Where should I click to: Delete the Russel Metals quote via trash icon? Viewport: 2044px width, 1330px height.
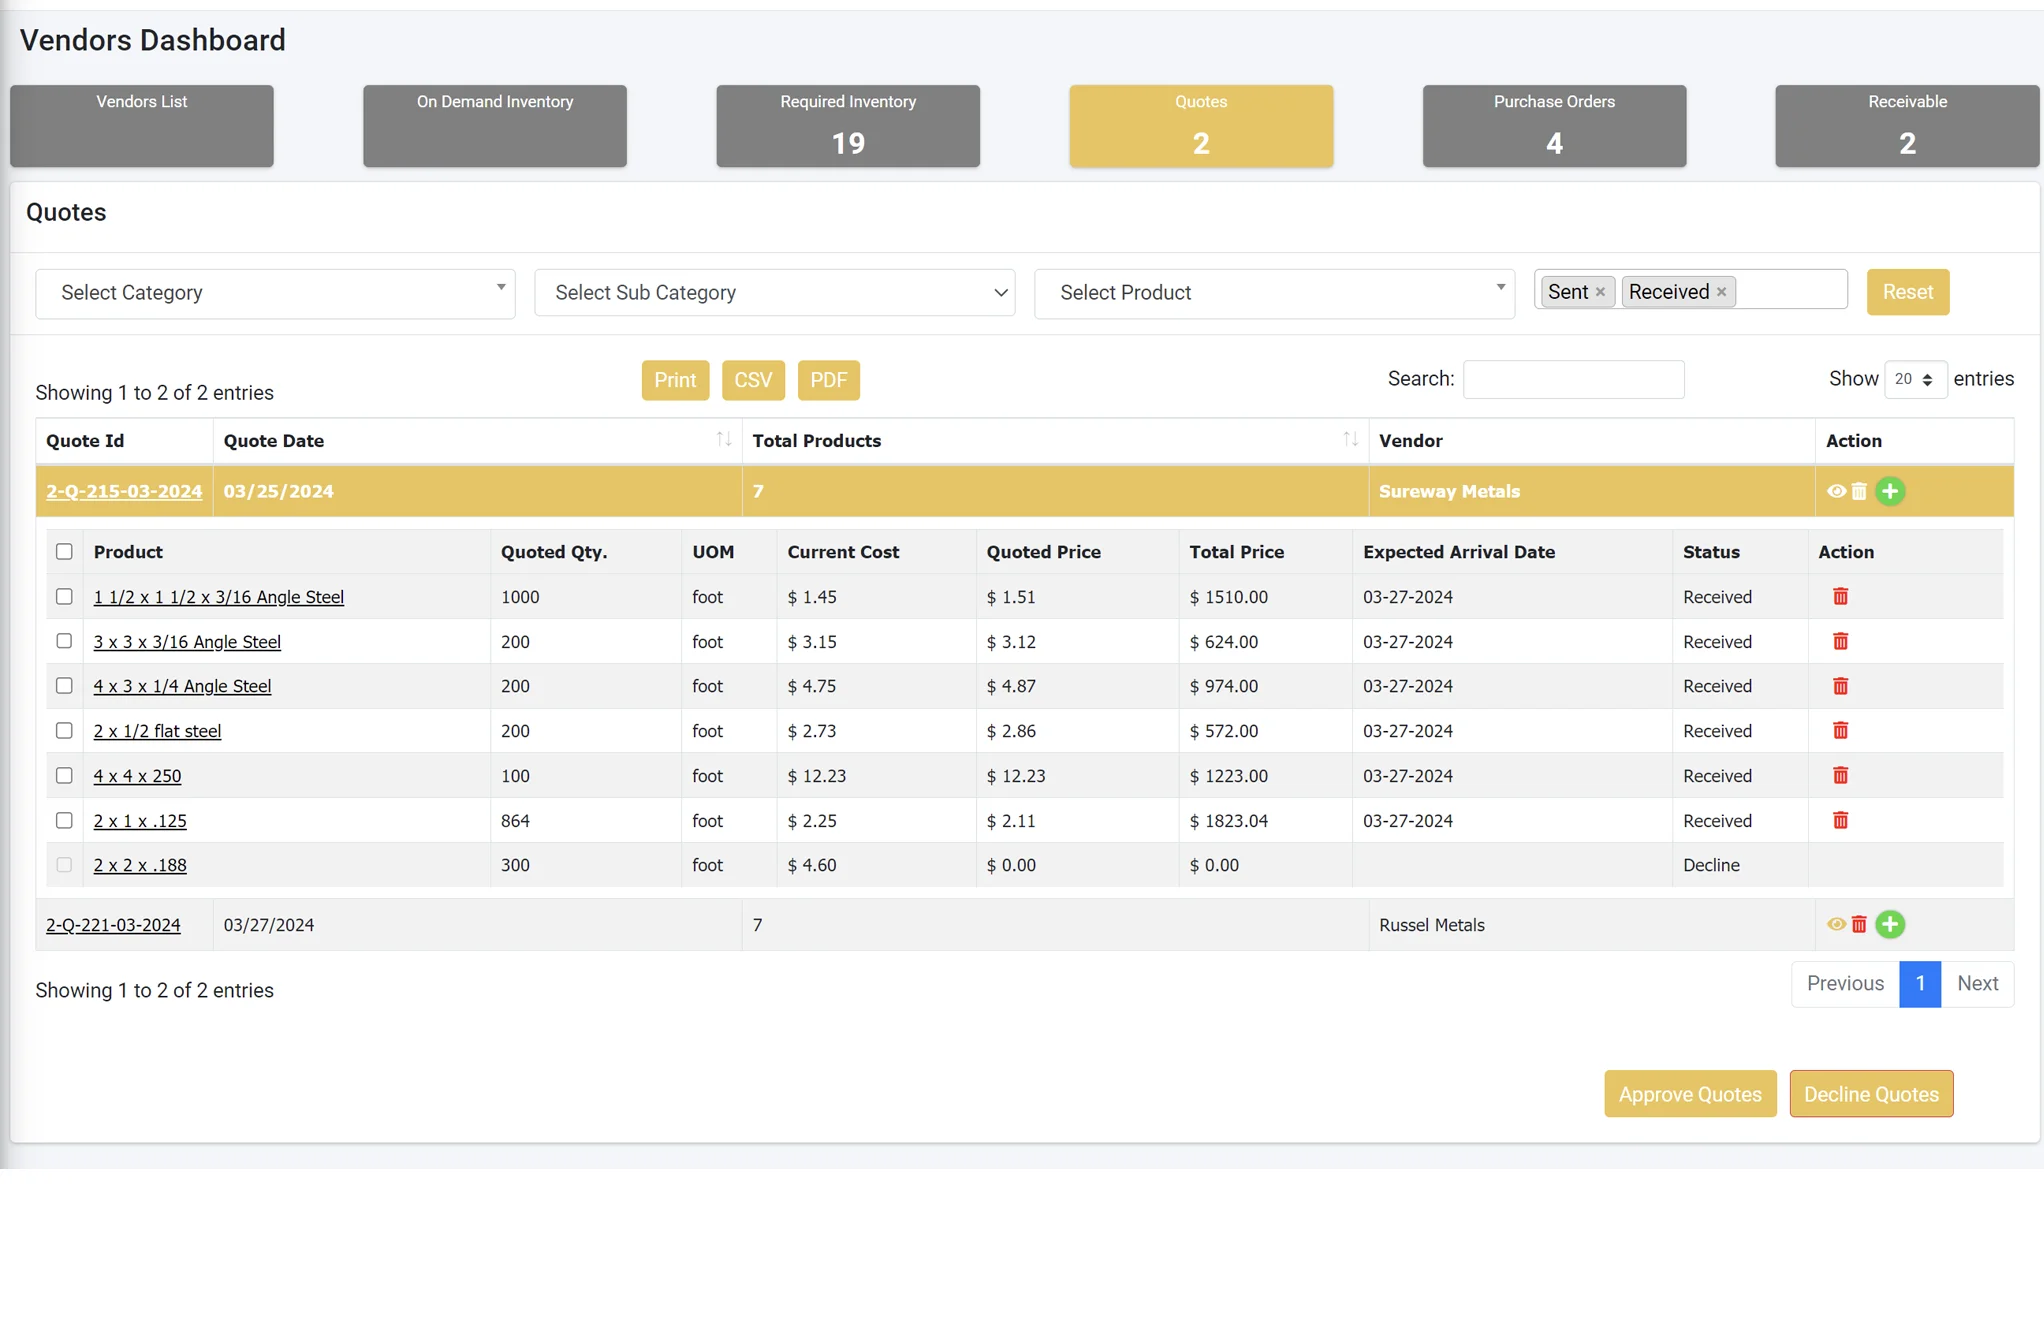1859,924
